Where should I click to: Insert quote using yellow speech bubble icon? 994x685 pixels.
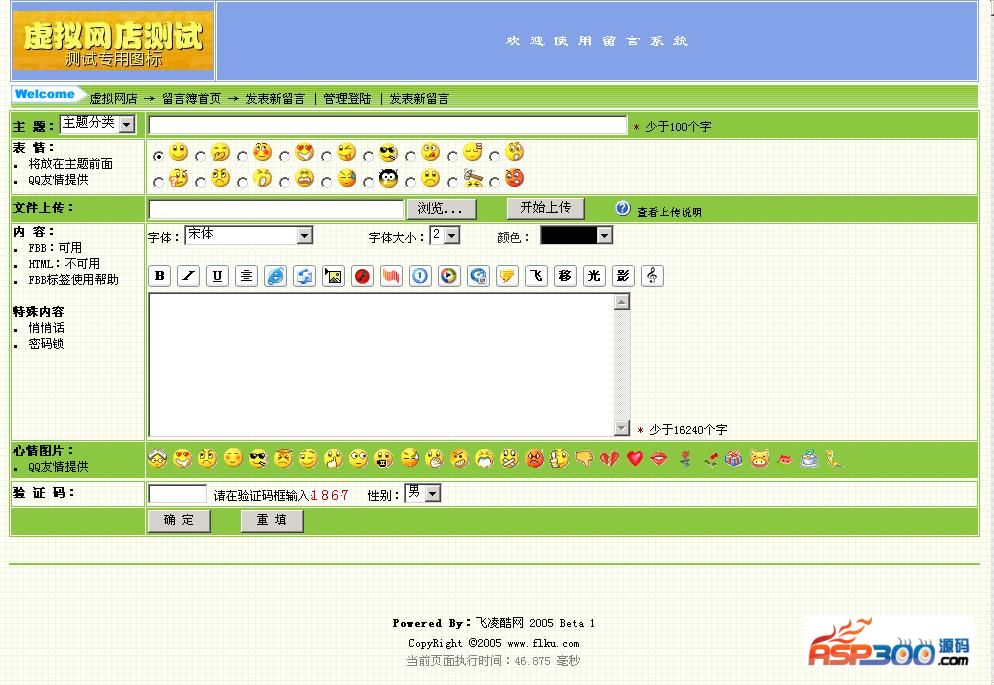[x=507, y=276]
